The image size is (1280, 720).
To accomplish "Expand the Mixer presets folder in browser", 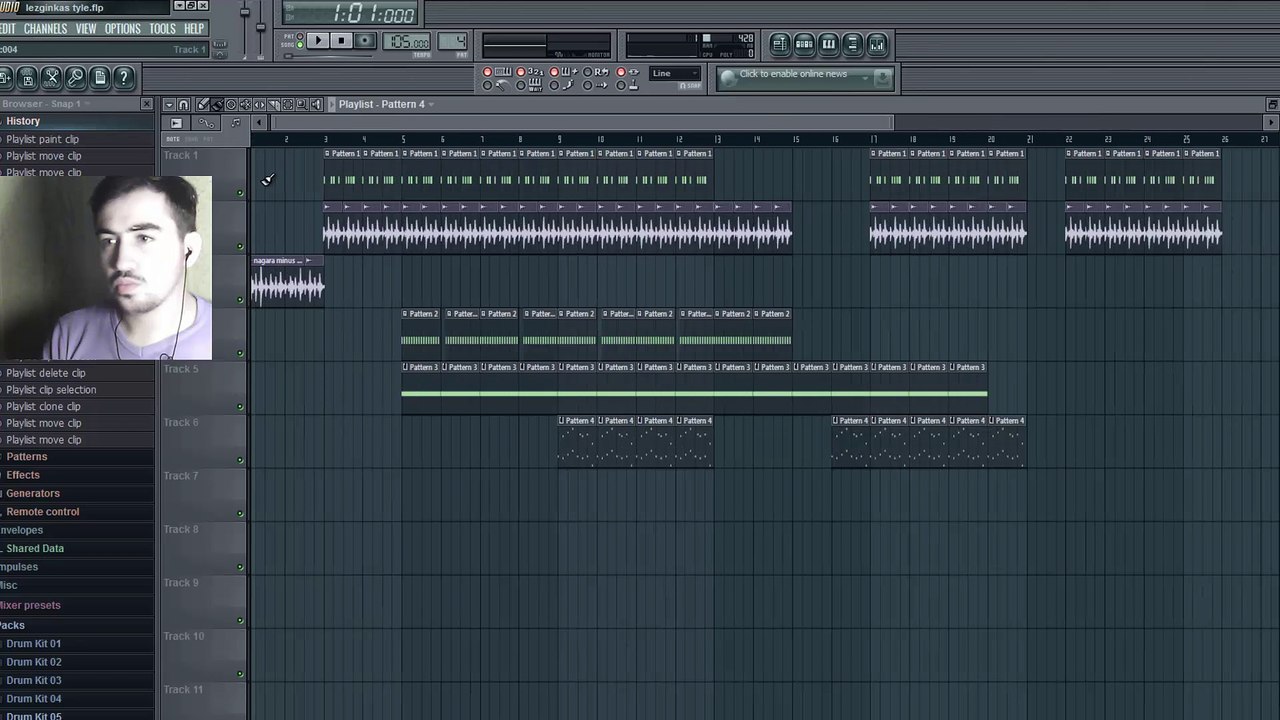I will [x=30, y=605].
